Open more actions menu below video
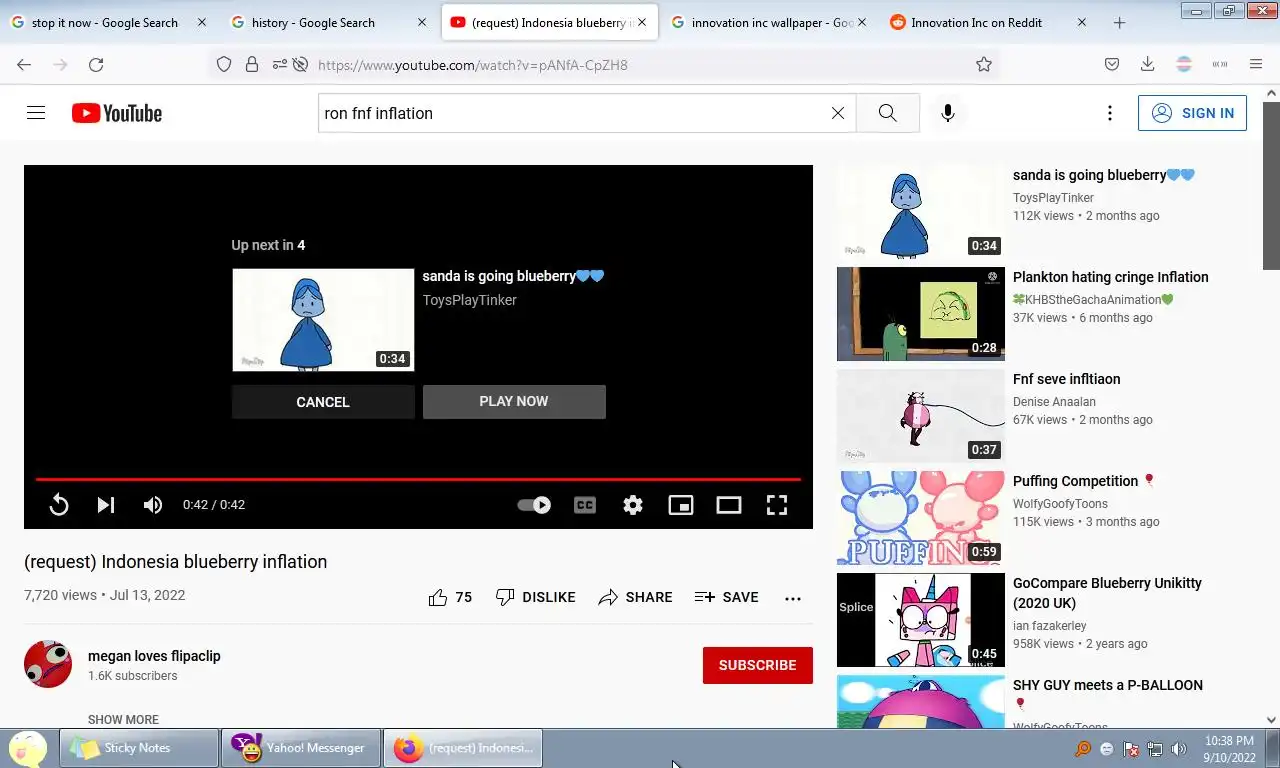The image size is (1280, 768). [793, 598]
